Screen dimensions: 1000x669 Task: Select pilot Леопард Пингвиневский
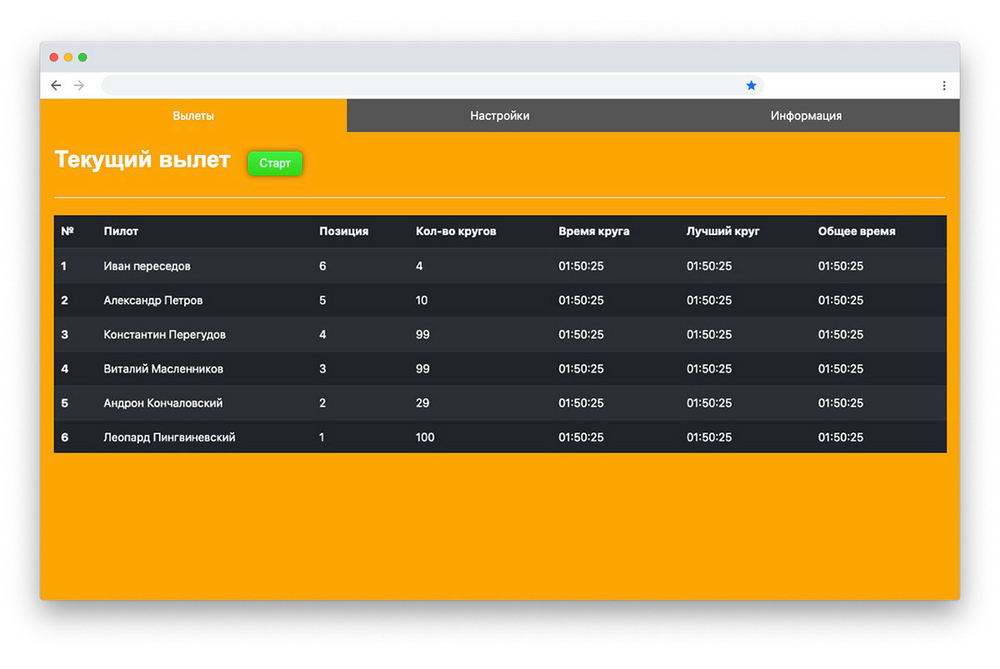[170, 437]
